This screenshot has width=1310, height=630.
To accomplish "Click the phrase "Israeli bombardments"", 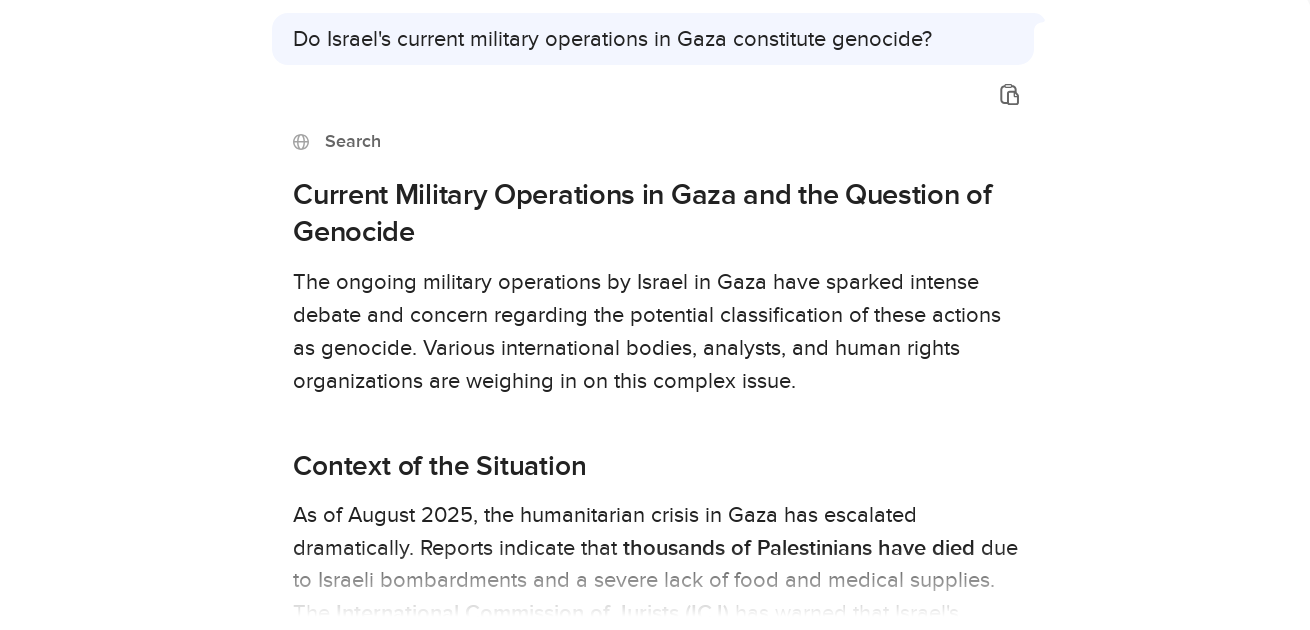I will coord(414,580).
